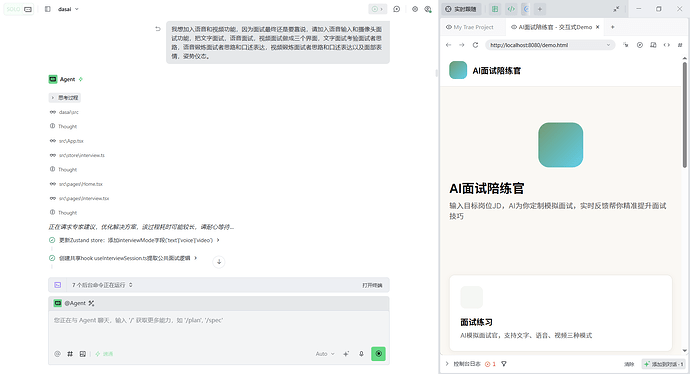Open the address bar dropdown chevron
The image size is (690, 374).
pos(609,45)
